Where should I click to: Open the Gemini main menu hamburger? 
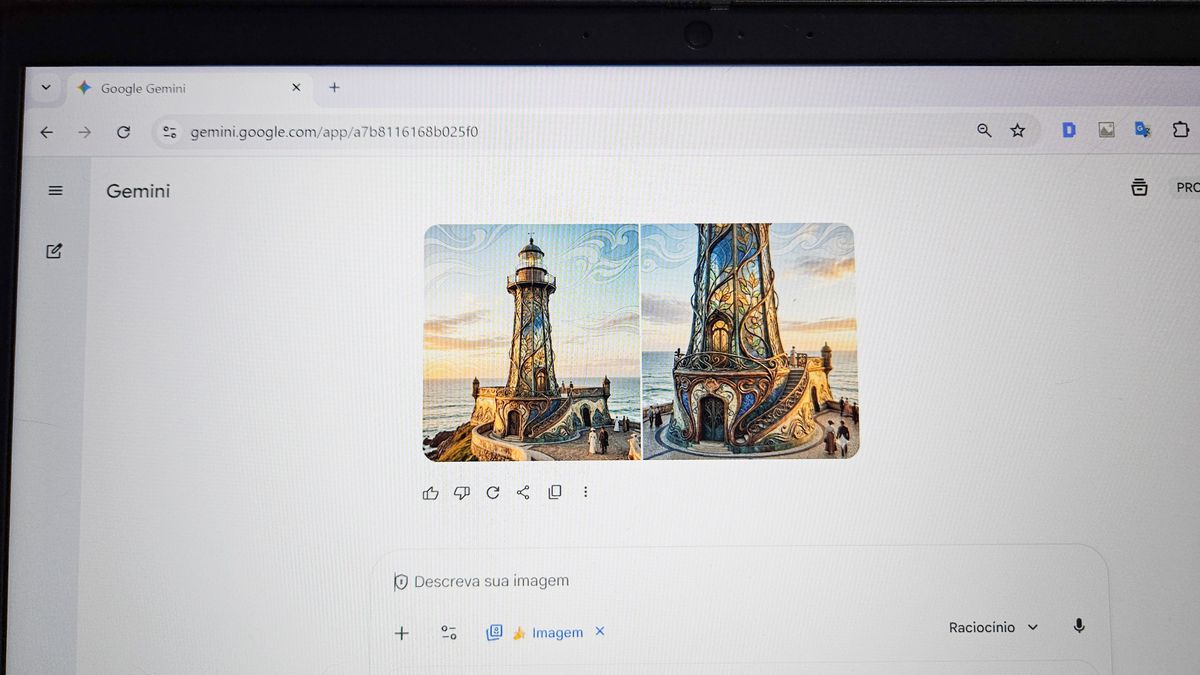coord(55,190)
